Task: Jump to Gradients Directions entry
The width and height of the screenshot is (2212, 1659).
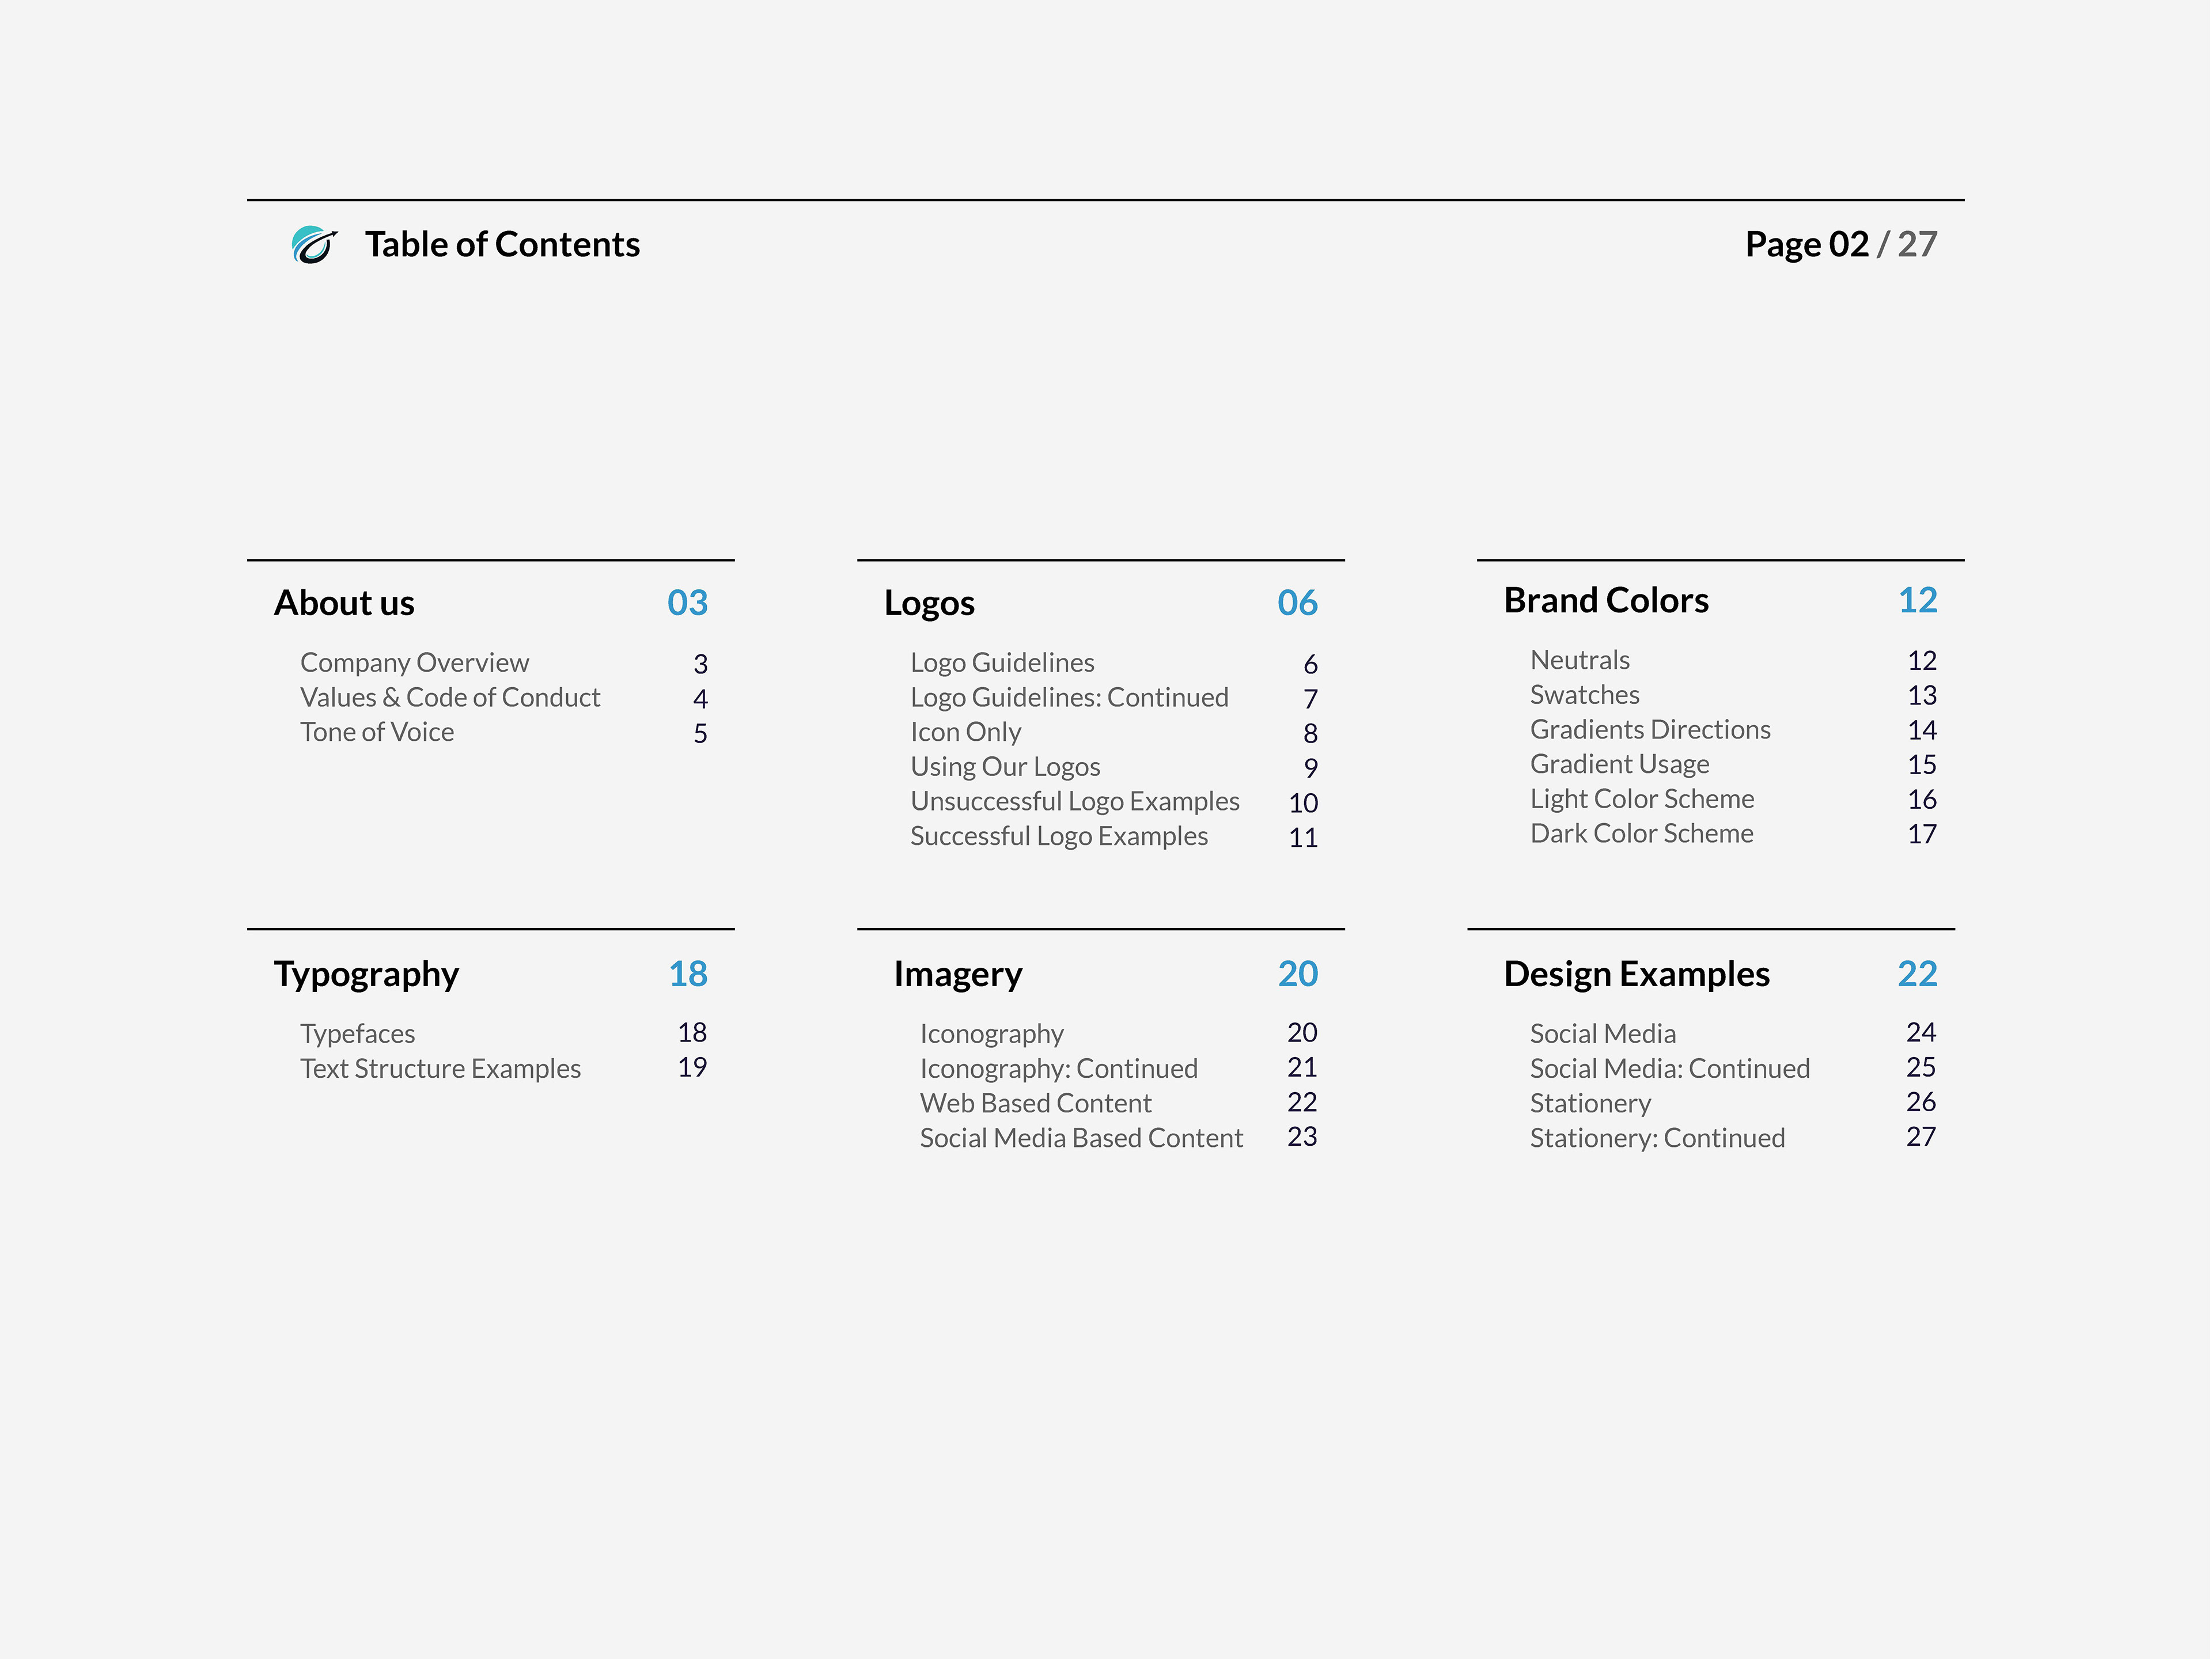Action: click(x=1650, y=730)
